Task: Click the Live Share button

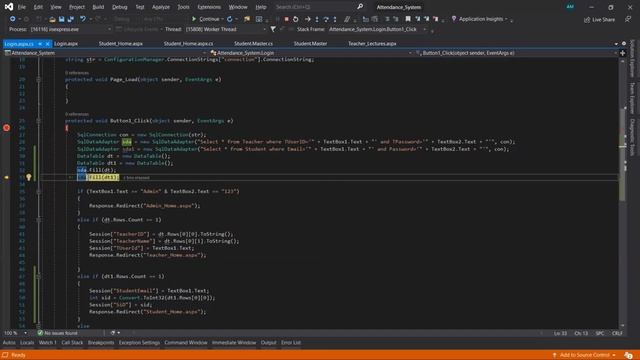Action: (x=599, y=19)
